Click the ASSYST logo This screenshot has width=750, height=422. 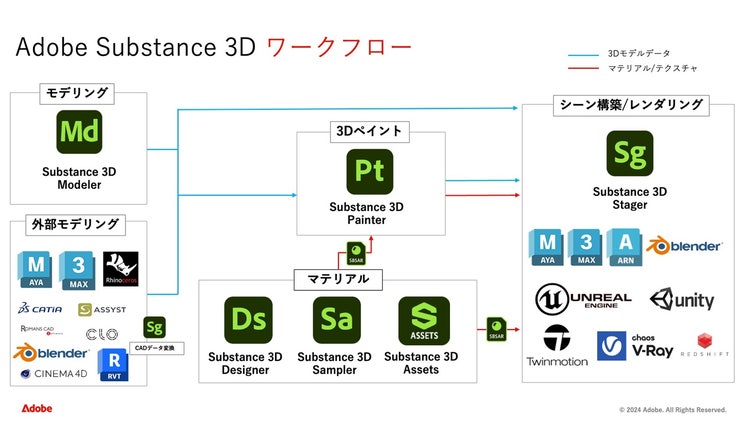coord(102,310)
